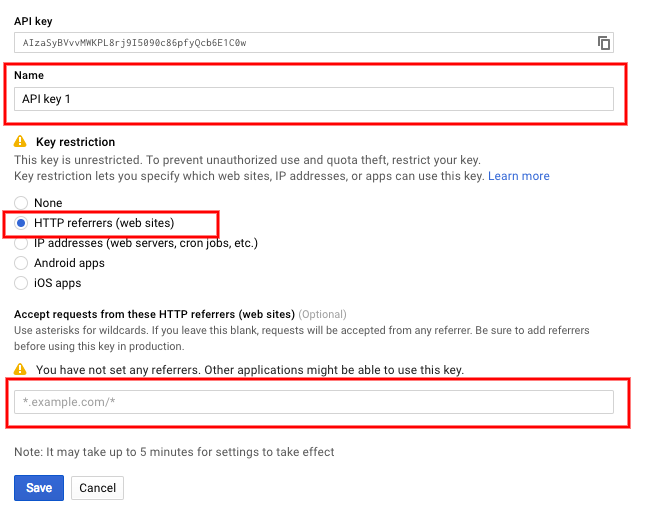
Task: Click inside the API key value field
Action: [300, 43]
